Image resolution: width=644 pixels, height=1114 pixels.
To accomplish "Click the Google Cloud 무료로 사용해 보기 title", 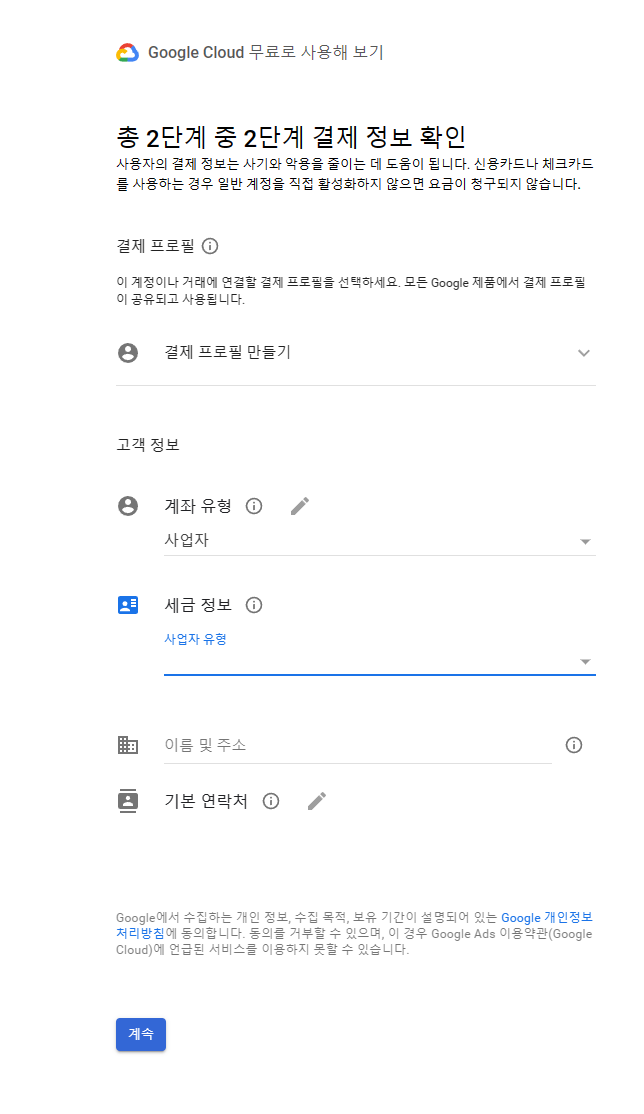I will coord(266,53).
